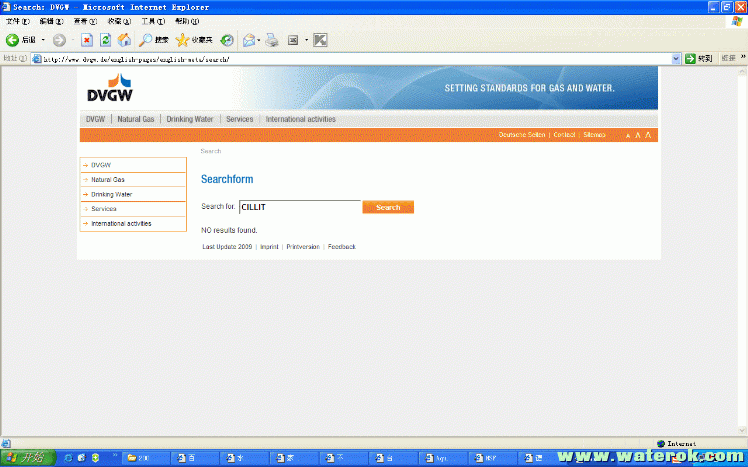Click the second quick launch icon
Screen dimensions: 748x467
tap(82, 458)
